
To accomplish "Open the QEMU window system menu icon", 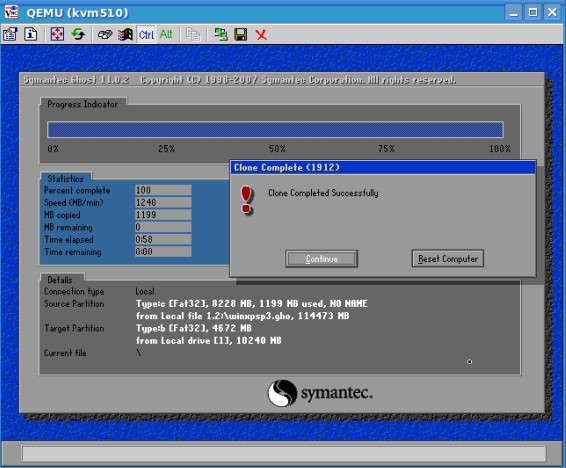I will (11, 12).
